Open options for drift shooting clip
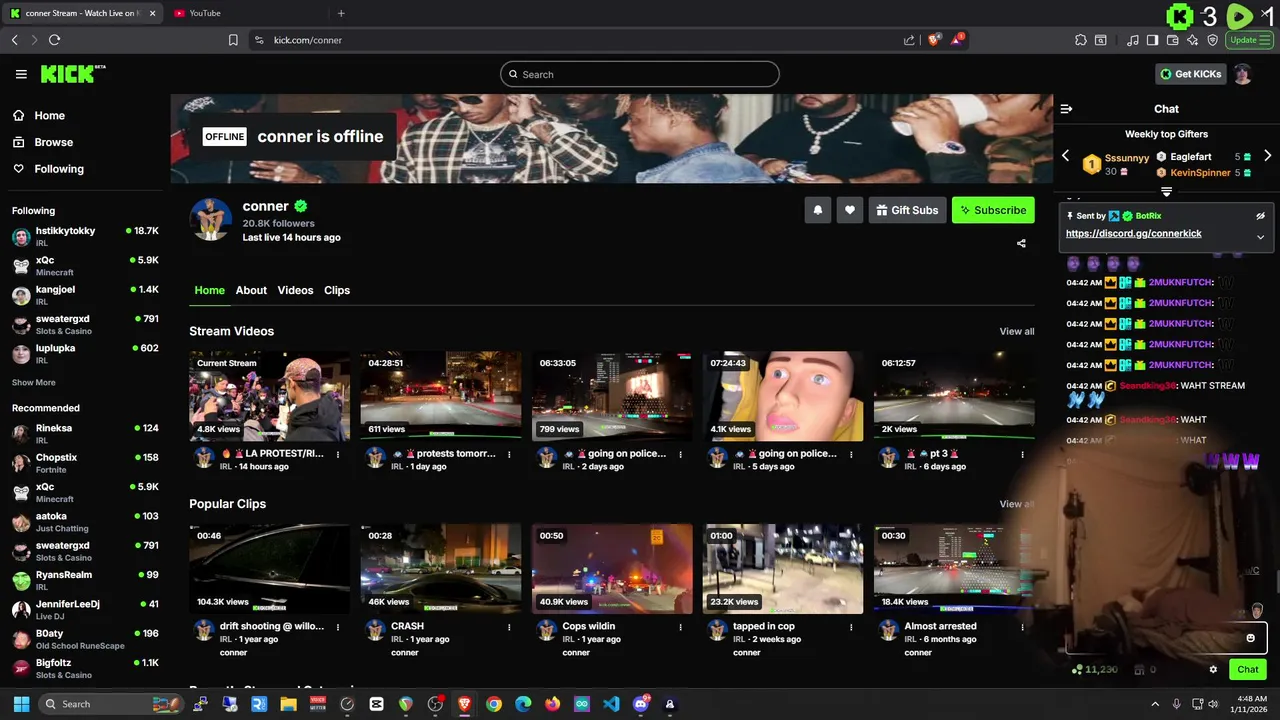Screen dimensions: 1280x720 (x=337, y=627)
